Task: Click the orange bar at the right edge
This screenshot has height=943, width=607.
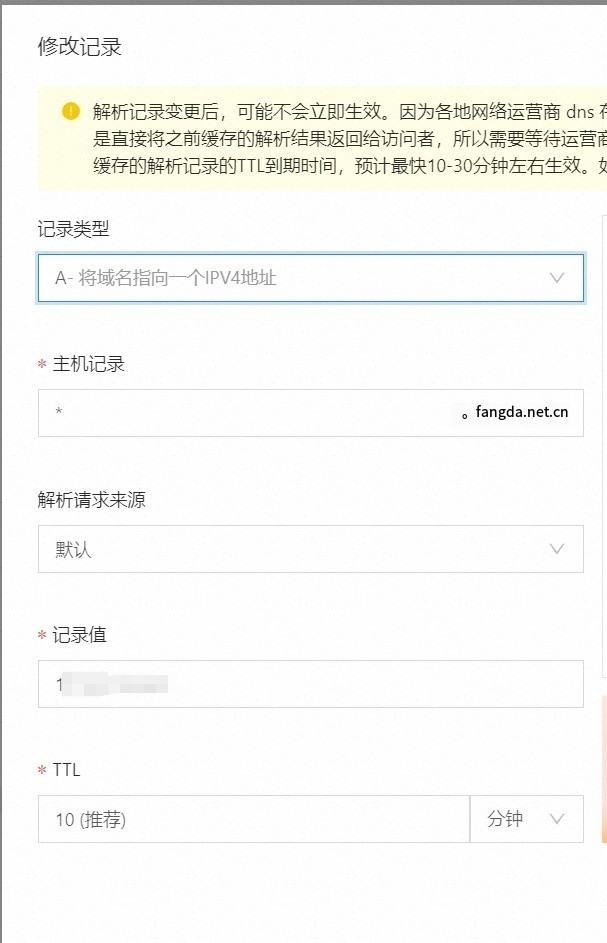Action: [604, 770]
